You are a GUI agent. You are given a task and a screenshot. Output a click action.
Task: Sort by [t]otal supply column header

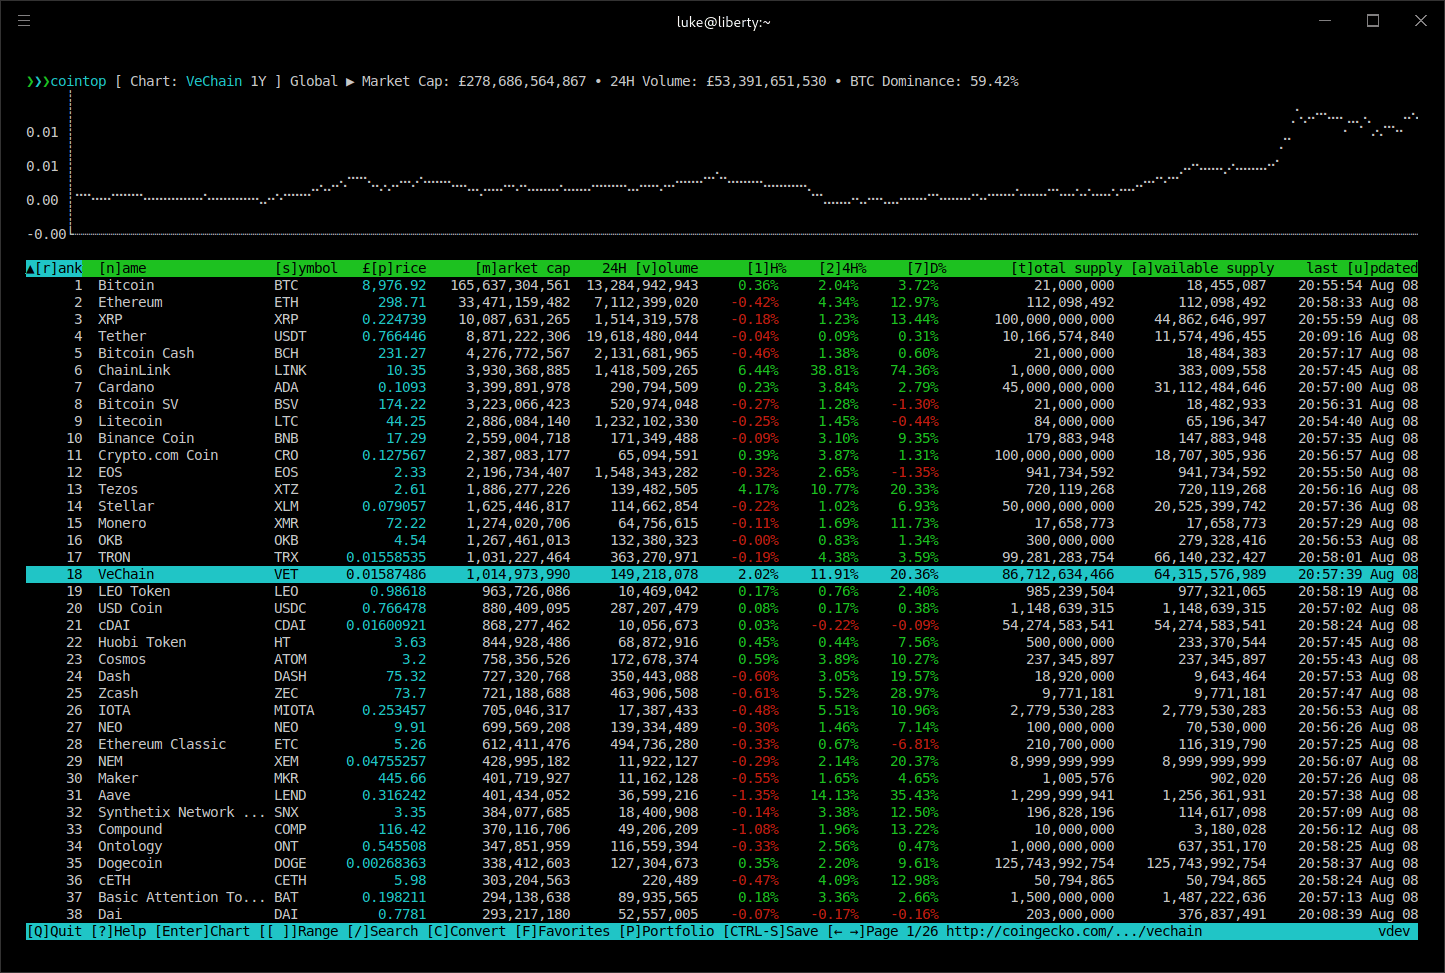coord(1066,268)
